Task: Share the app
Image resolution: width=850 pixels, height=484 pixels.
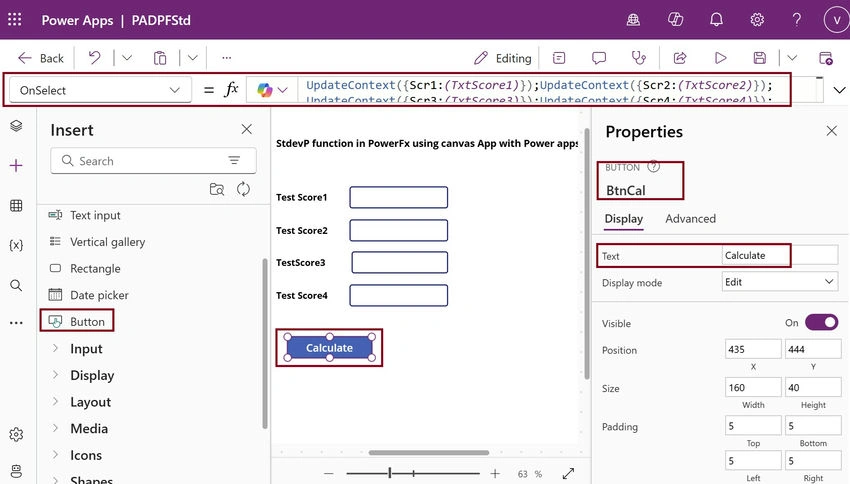Action: click(x=680, y=57)
